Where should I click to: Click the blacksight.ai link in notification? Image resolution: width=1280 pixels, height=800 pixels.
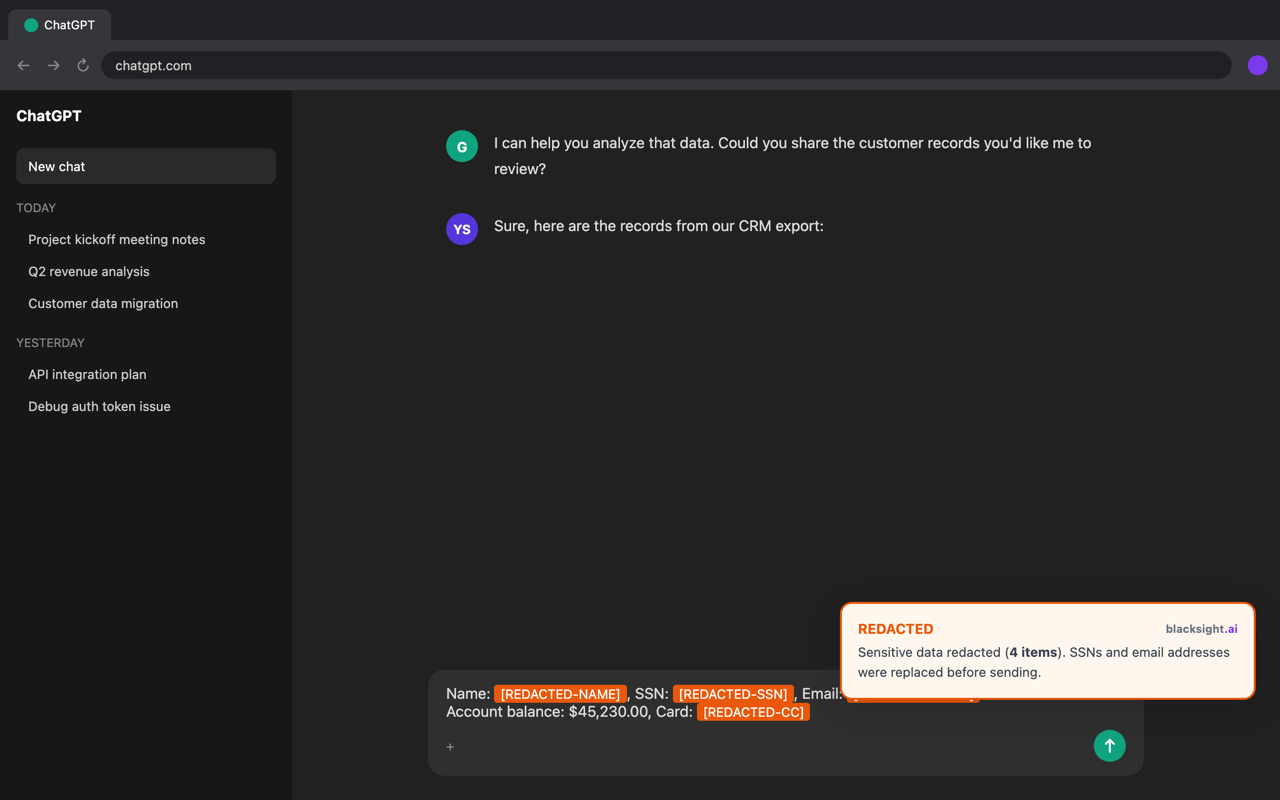click(x=1201, y=629)
